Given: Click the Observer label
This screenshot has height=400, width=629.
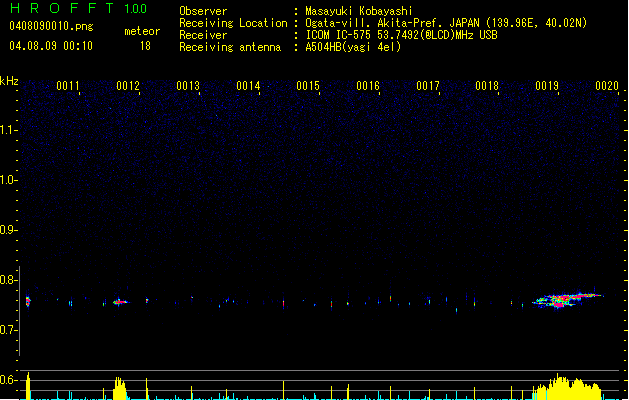Looking at the screenshot, I should tap(203, 11).
